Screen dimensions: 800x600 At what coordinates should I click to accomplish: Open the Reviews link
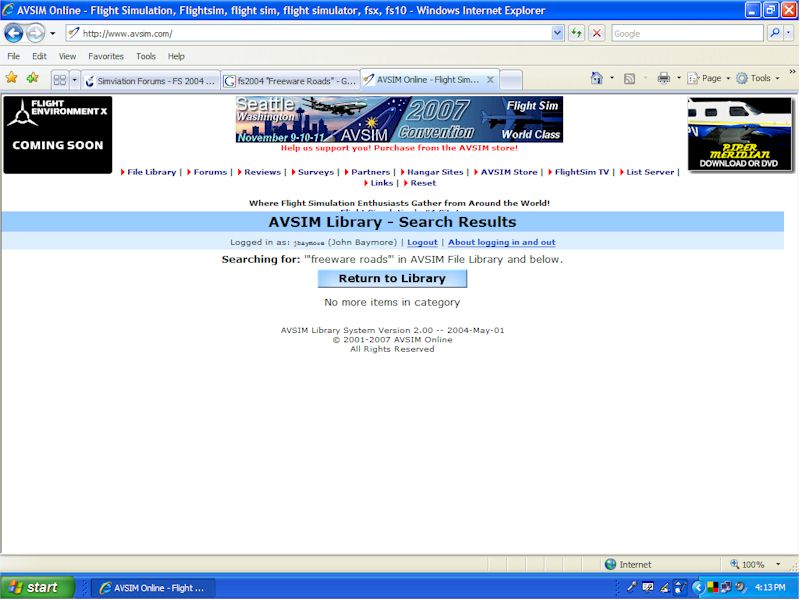262,172
